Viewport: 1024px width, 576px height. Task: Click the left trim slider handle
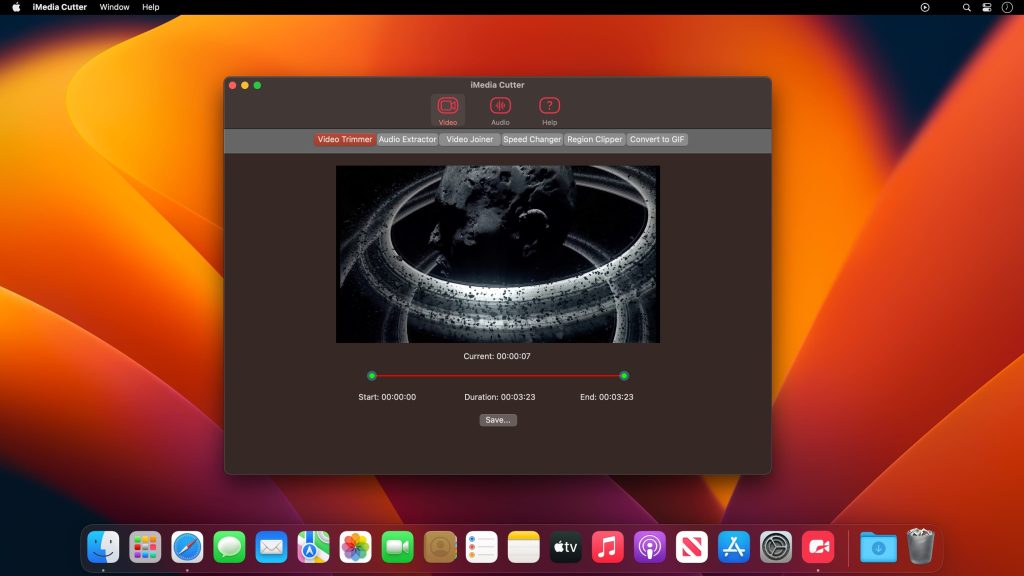click(372, 375)
